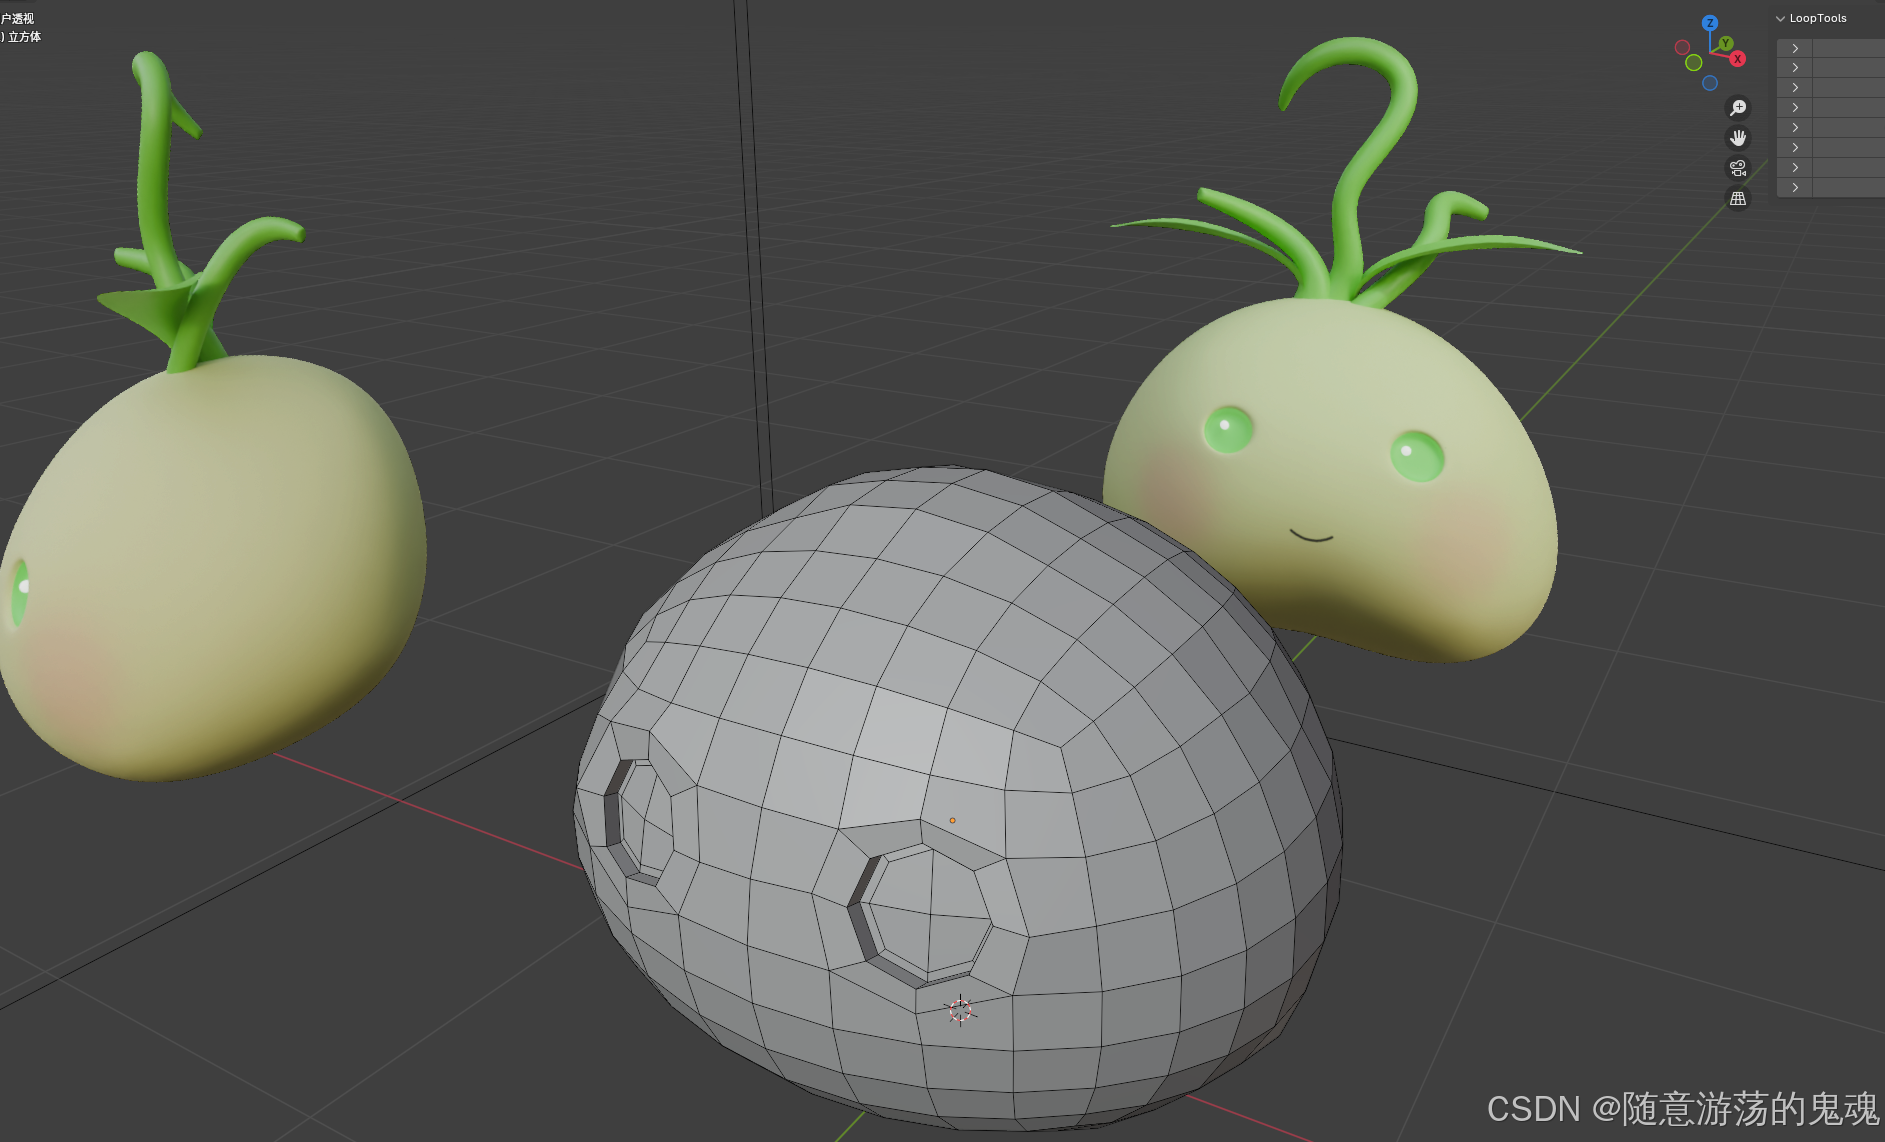Click the blue Z axis on navigation gizmo
The width and height of the screenshot is (1885, 1142).
click(1710, 23)
